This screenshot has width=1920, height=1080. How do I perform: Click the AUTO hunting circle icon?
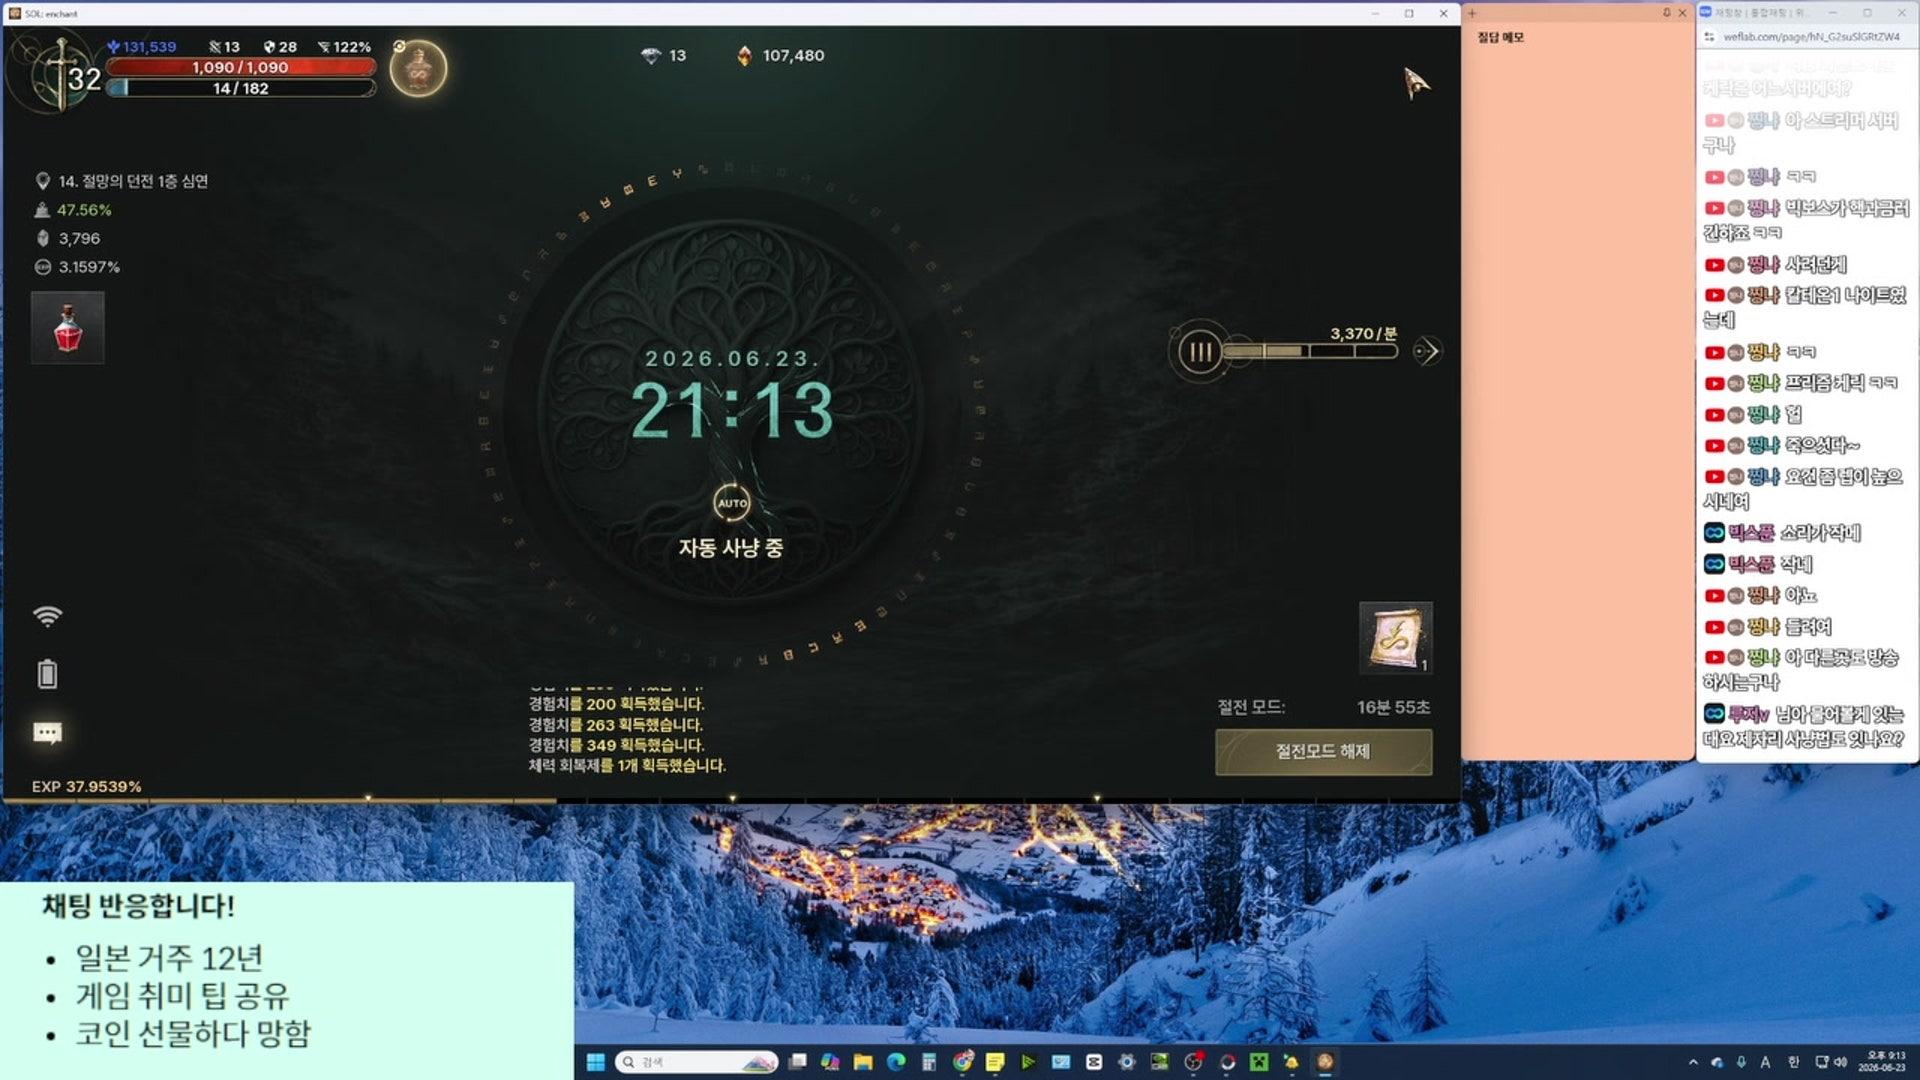pos(732,503)
